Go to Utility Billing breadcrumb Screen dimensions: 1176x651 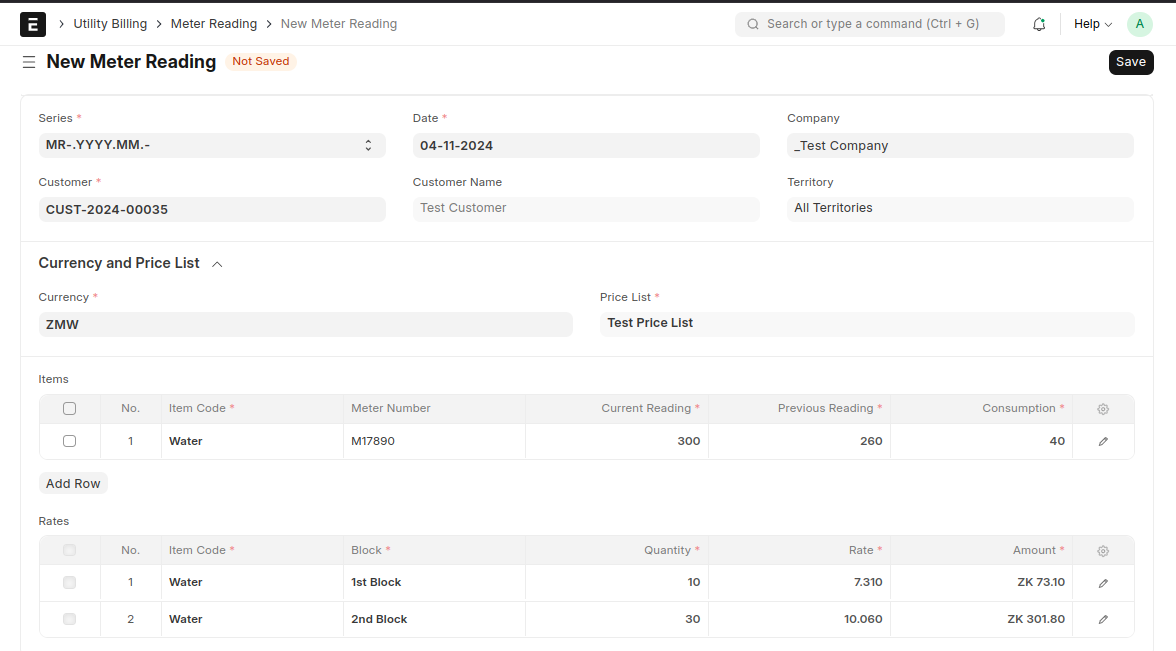point(110,24)
